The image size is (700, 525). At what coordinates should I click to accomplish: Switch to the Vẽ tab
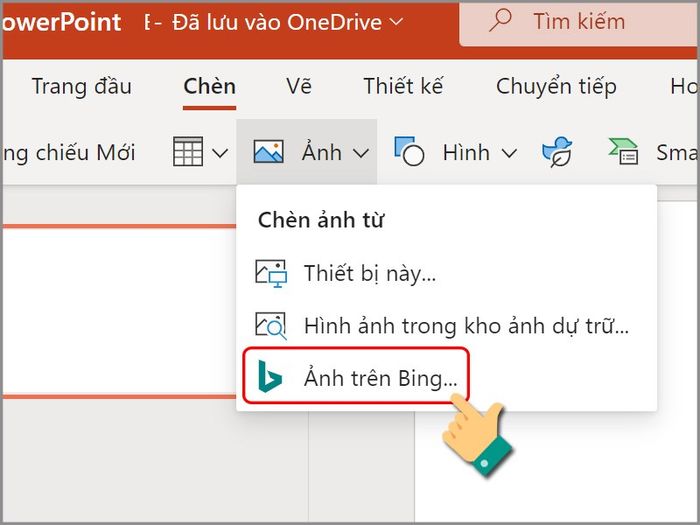coord(299,86)
